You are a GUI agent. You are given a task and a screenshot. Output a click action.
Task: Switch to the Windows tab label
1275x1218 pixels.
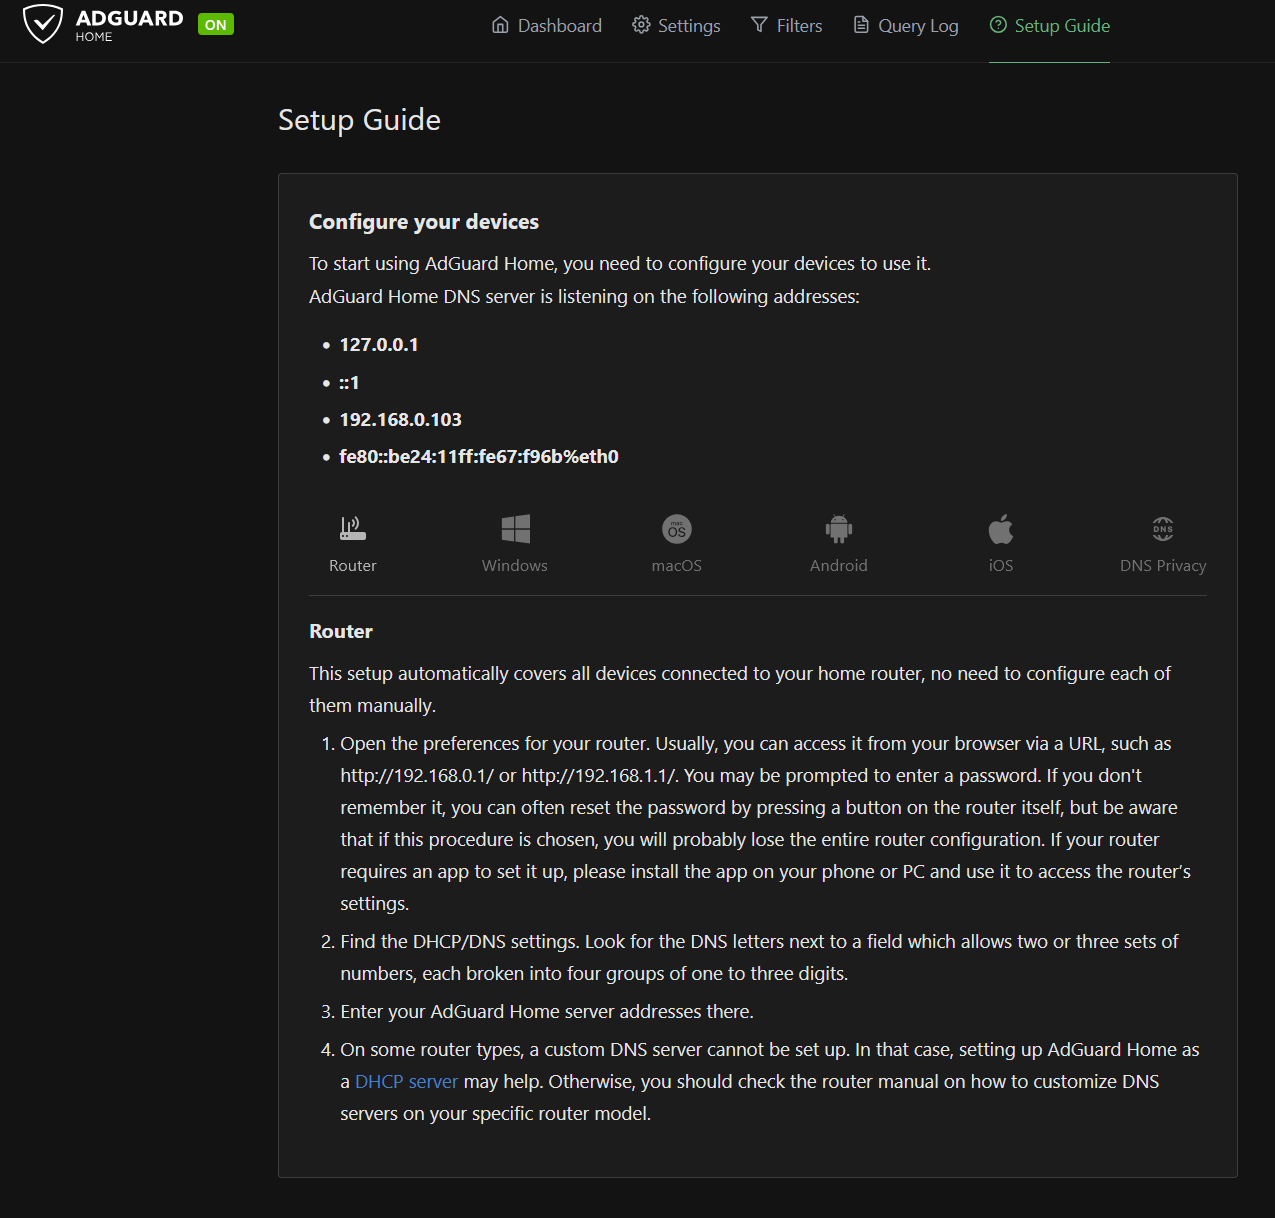(x=515, y=565)
